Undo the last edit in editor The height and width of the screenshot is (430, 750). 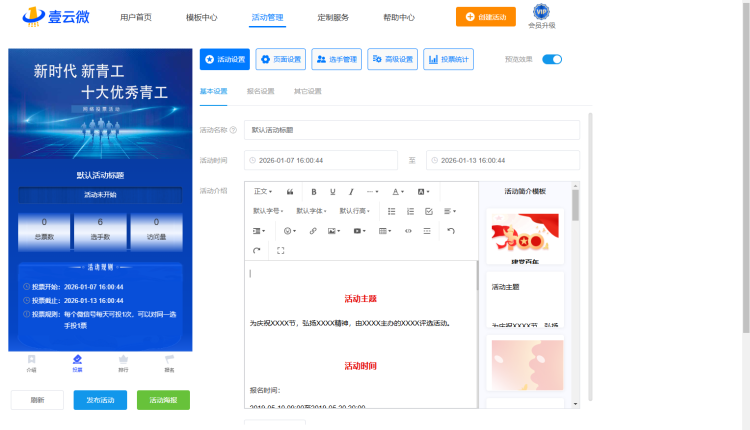[451, 231]
